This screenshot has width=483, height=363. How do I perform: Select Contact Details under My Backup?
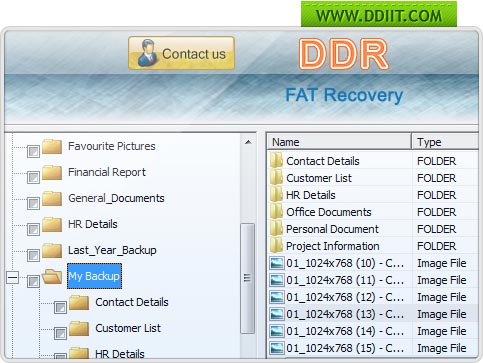coord(132,302)
